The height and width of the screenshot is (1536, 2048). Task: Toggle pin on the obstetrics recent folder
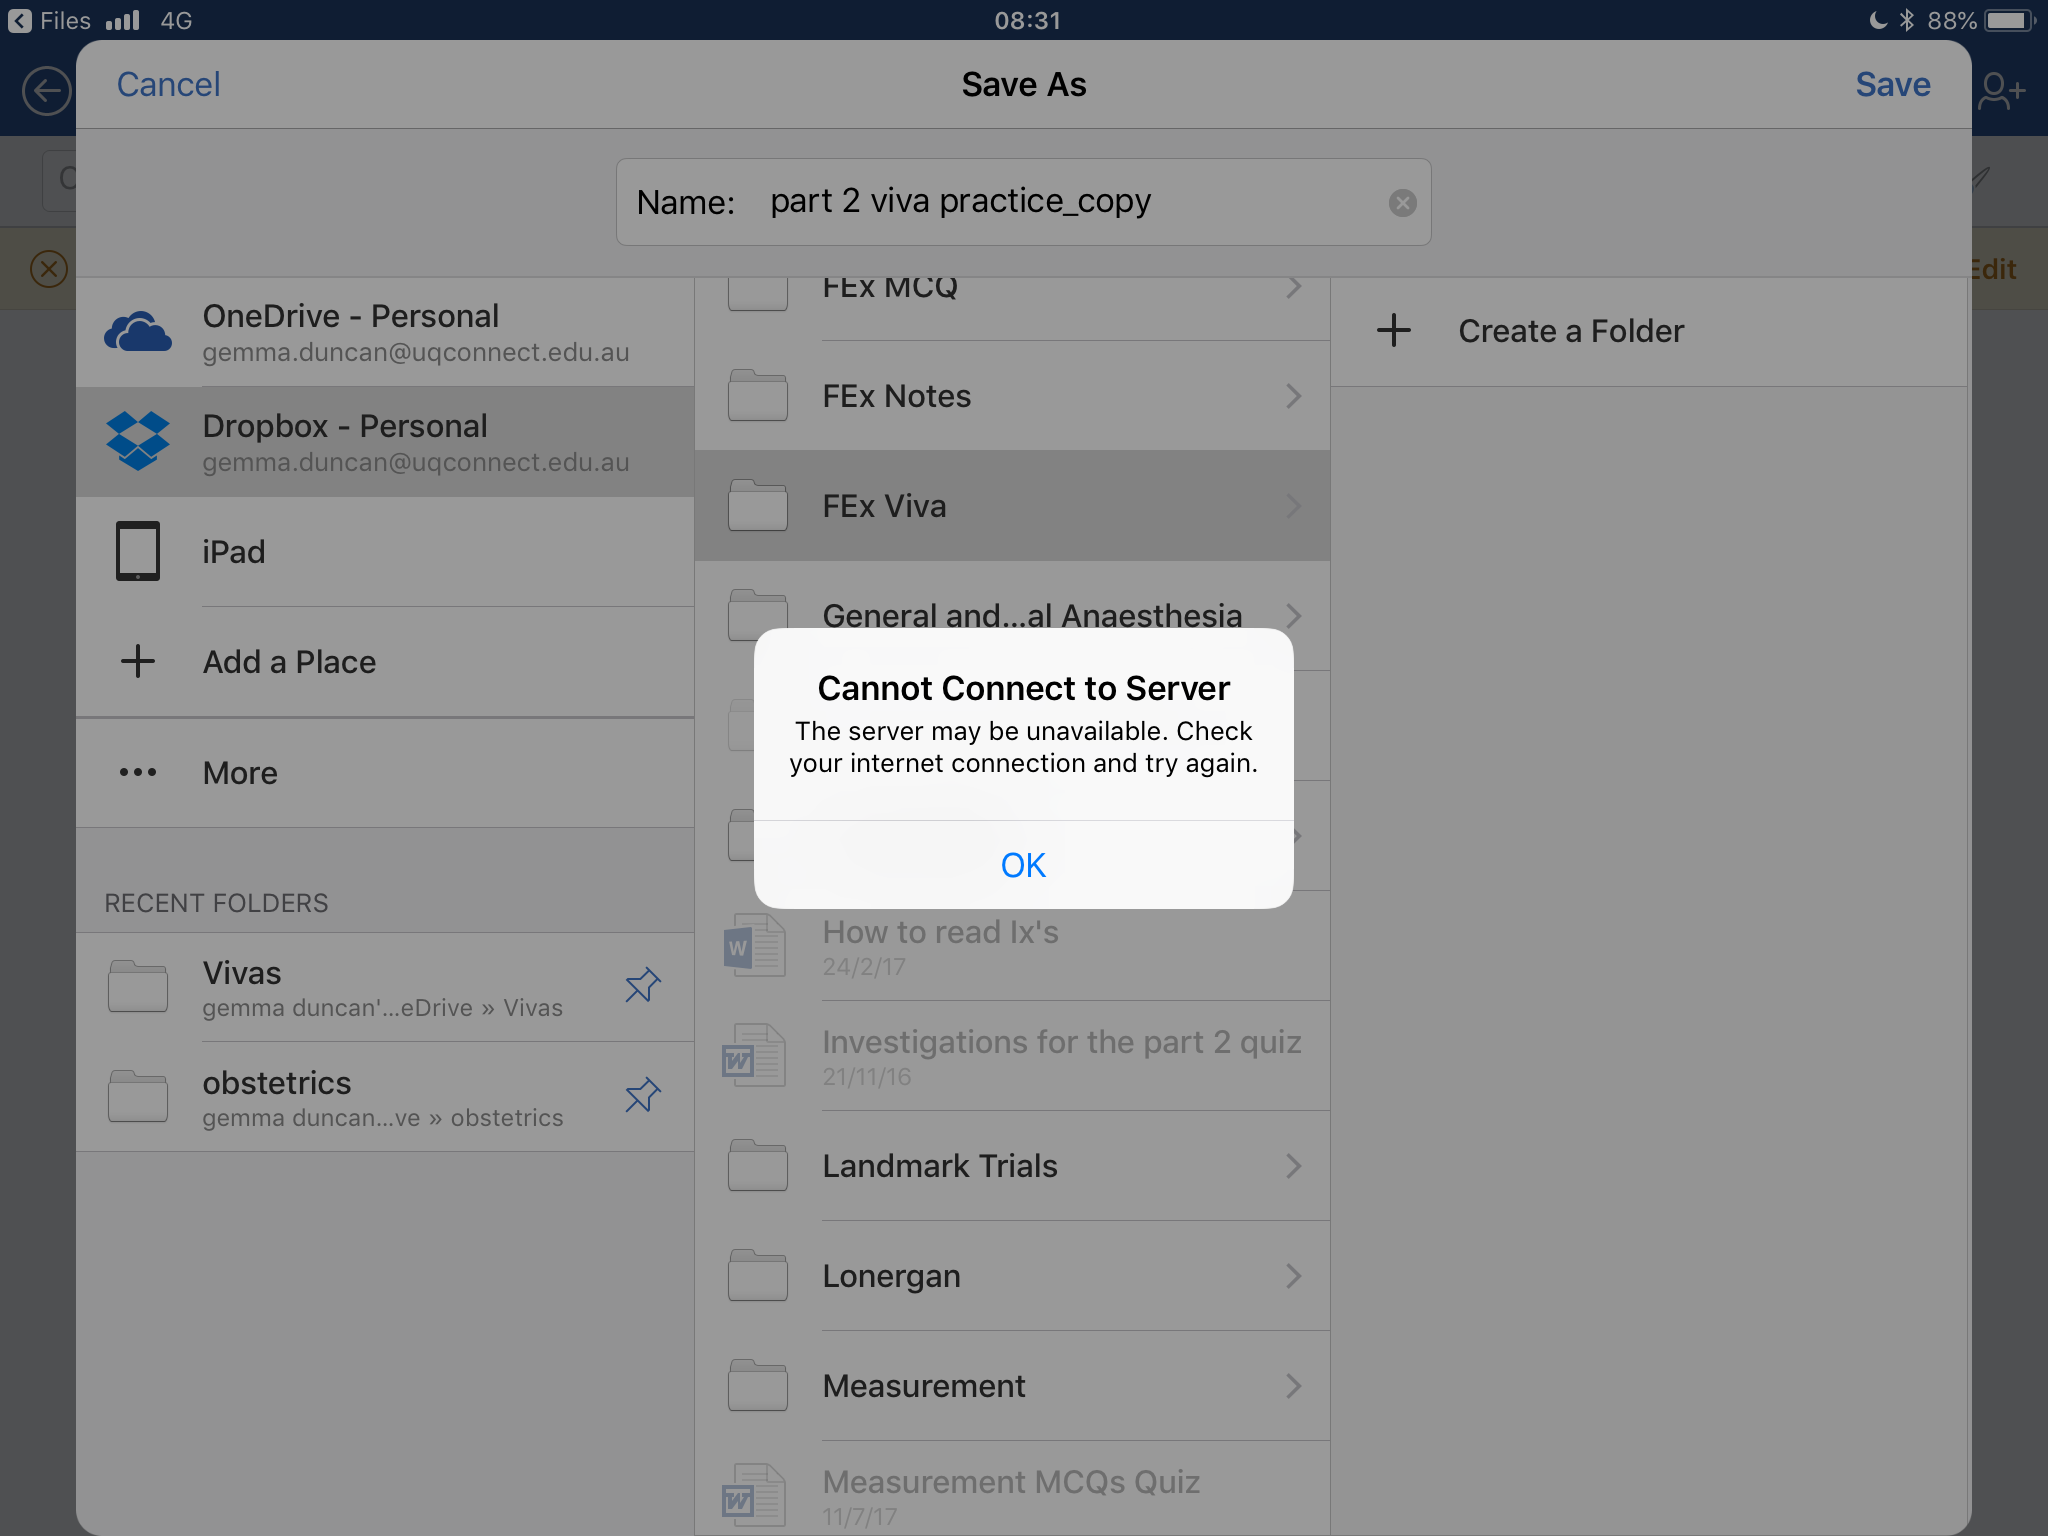click(x=642, y=1096)
